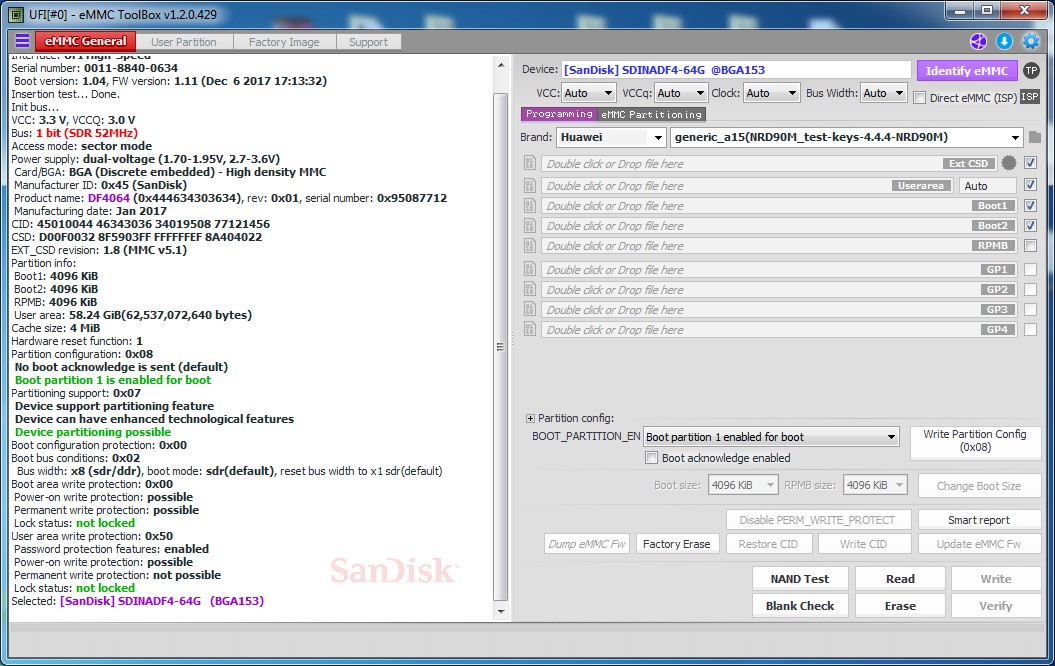
Task: Click the file icon for the RPMB row
Action: coord(530,246)
